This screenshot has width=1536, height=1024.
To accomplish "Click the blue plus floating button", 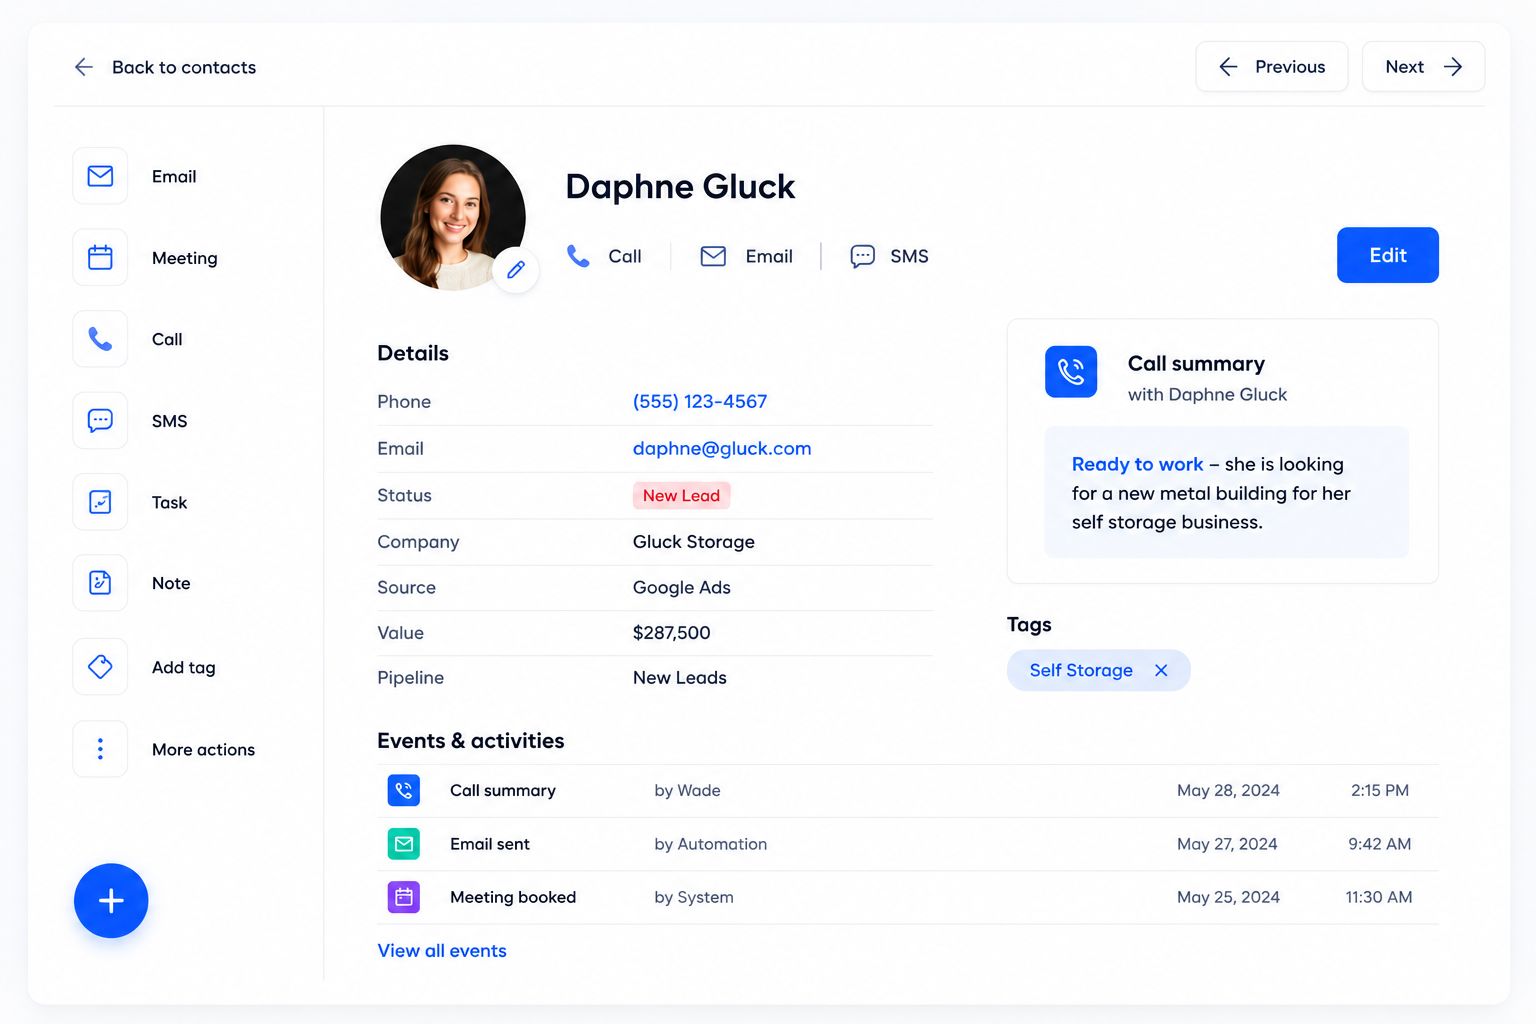I will 111,901.
